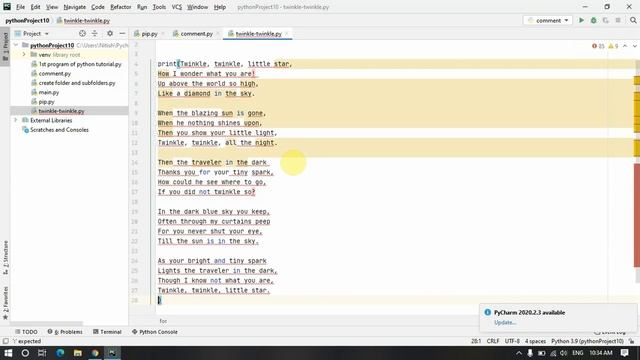Open UTF-8 encoding selector
Image resolution: width=640 pixels, height=360 pixels.
(x=512, y=341)
